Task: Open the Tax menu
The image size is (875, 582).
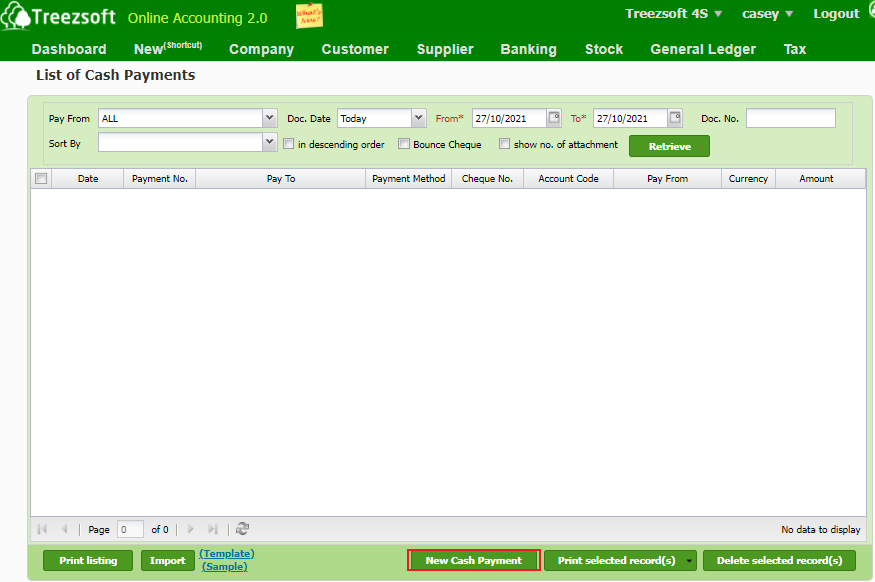Action: 795,49
